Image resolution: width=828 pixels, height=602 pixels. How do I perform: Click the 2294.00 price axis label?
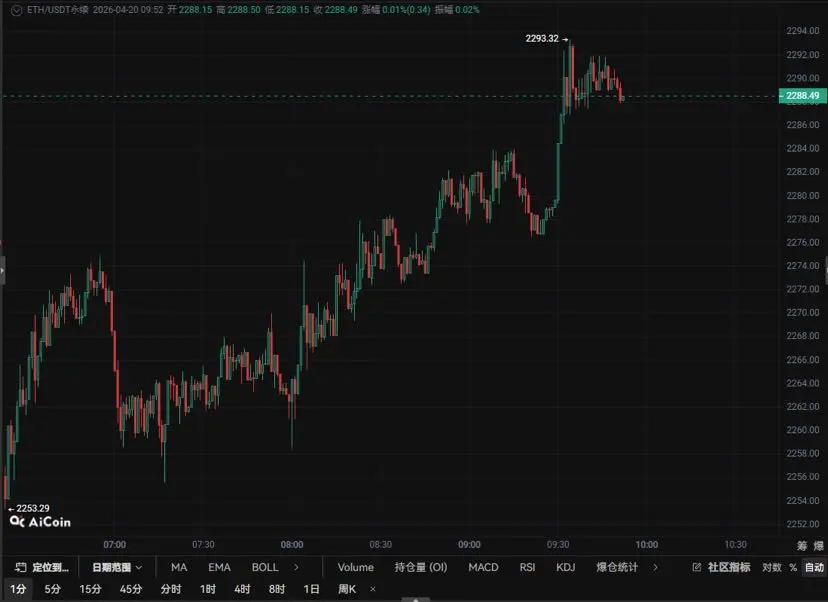point(803,31)
